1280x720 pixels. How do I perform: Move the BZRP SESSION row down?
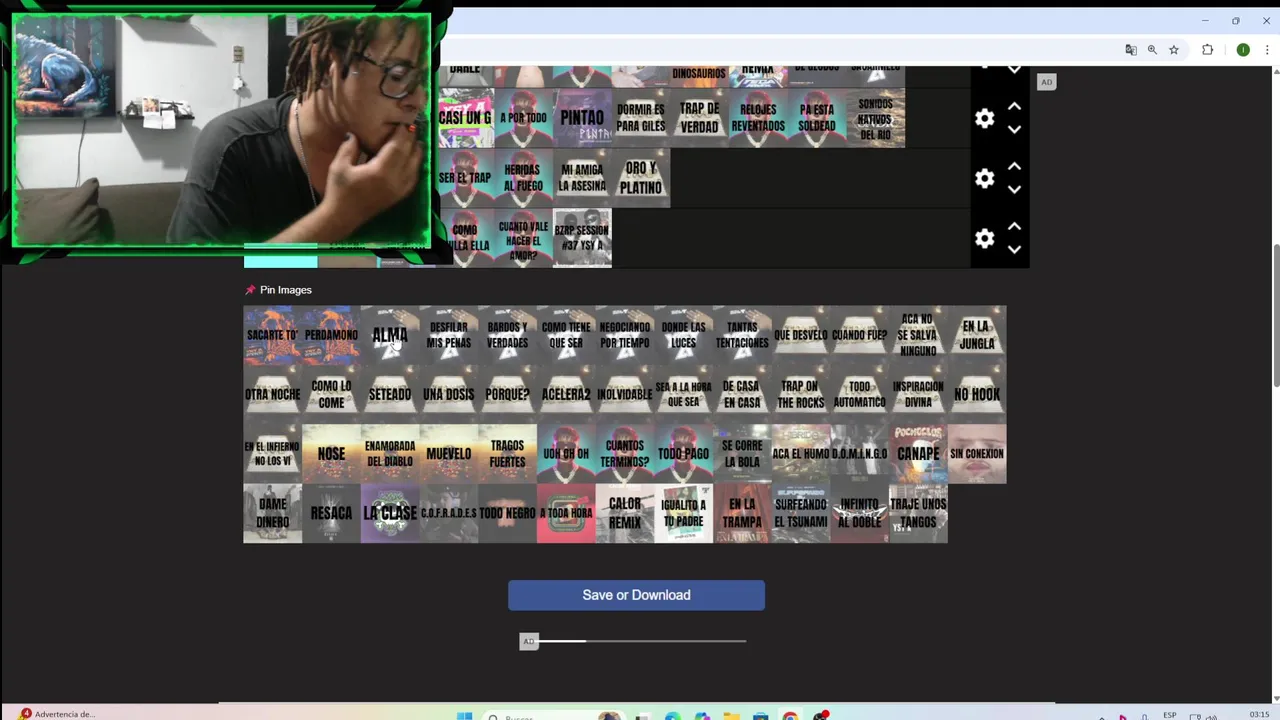click(x=1014, y=250)
